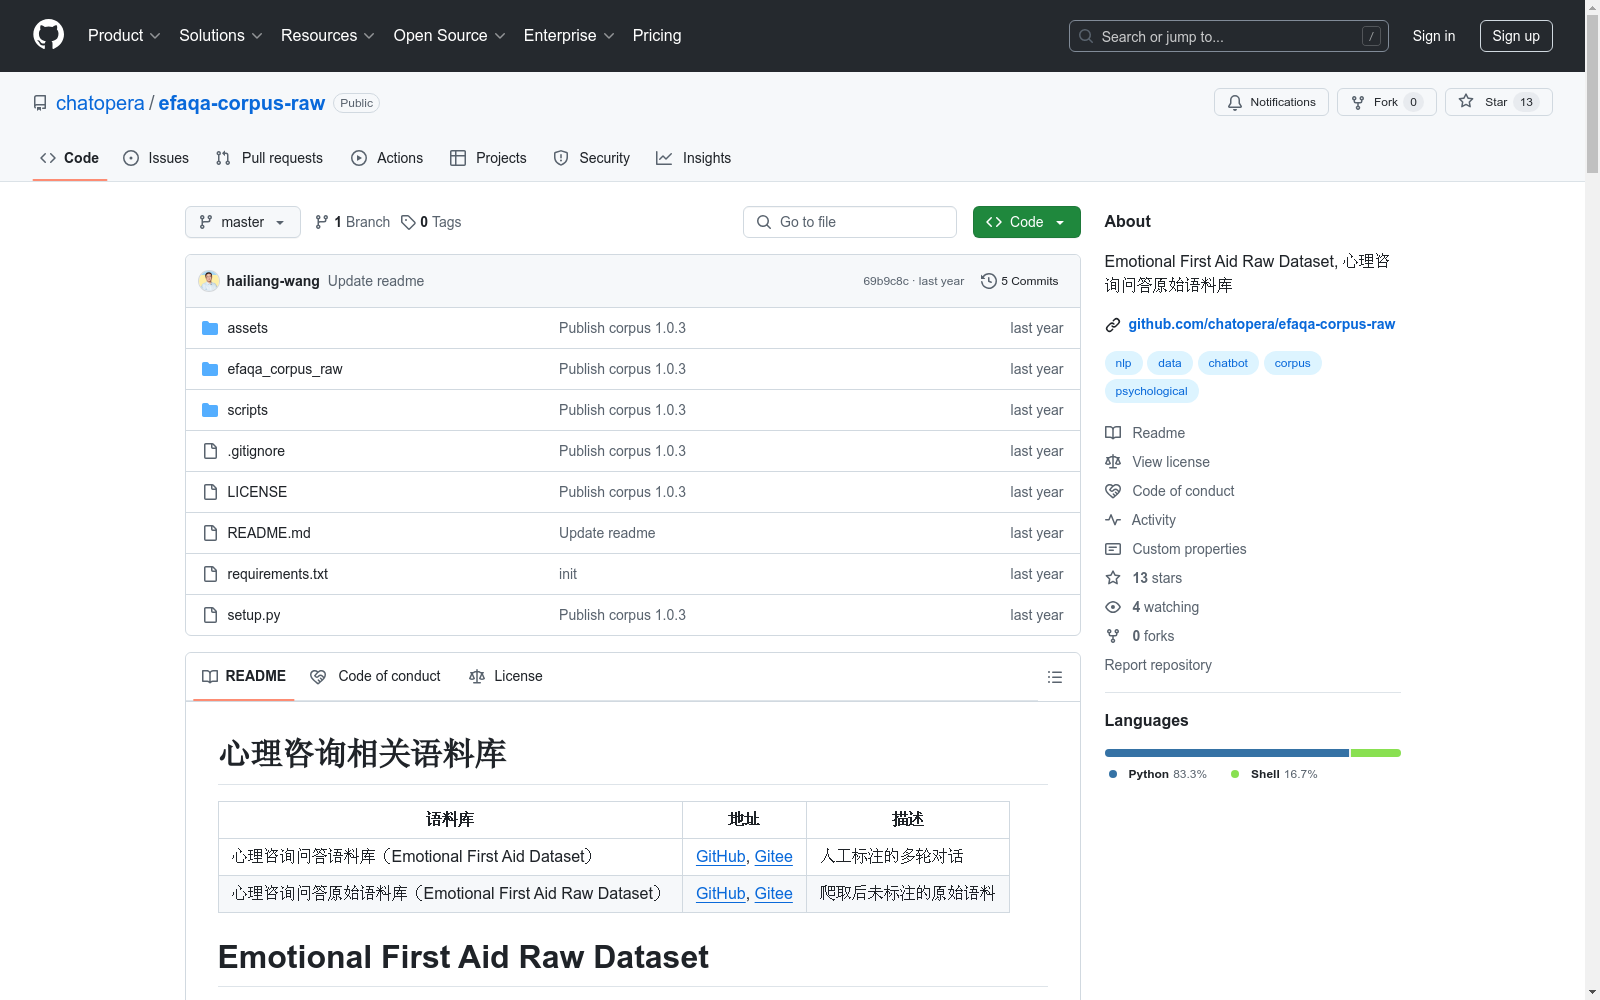This screenshot has width=1600, height=1000.
Task: Click the Notifications bell button
Action: 1271,102
